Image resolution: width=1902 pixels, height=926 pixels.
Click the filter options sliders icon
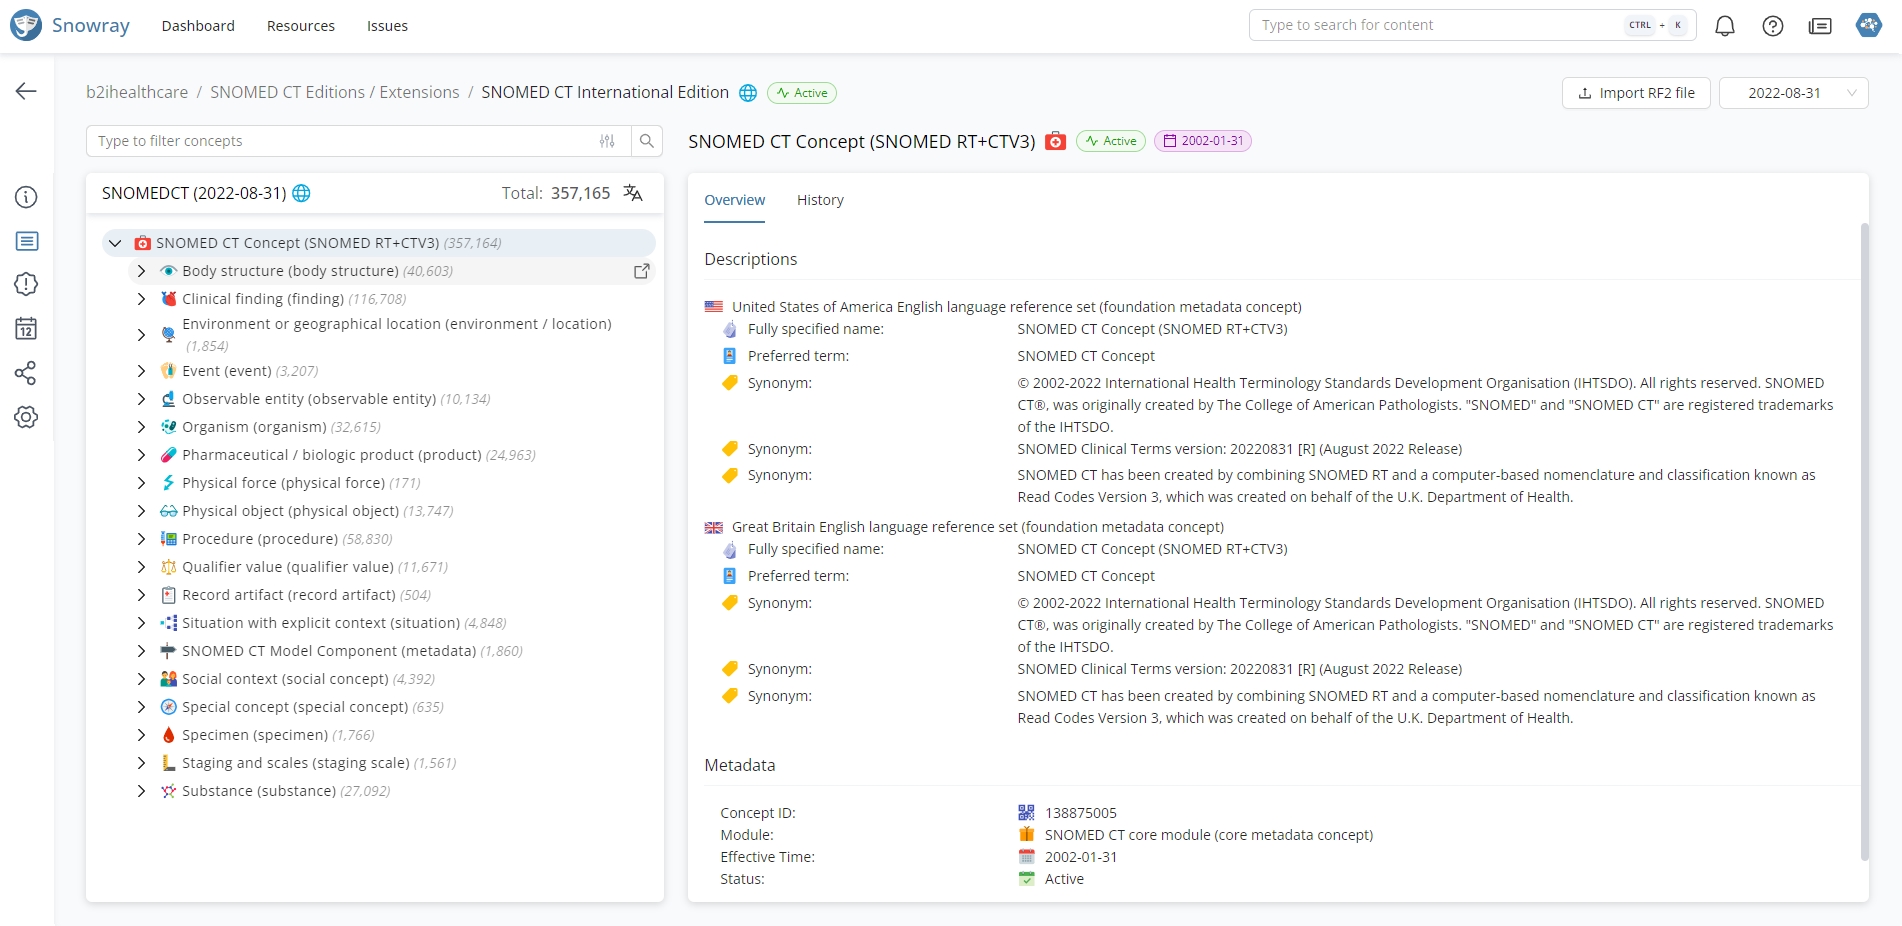tap(607, 141)
